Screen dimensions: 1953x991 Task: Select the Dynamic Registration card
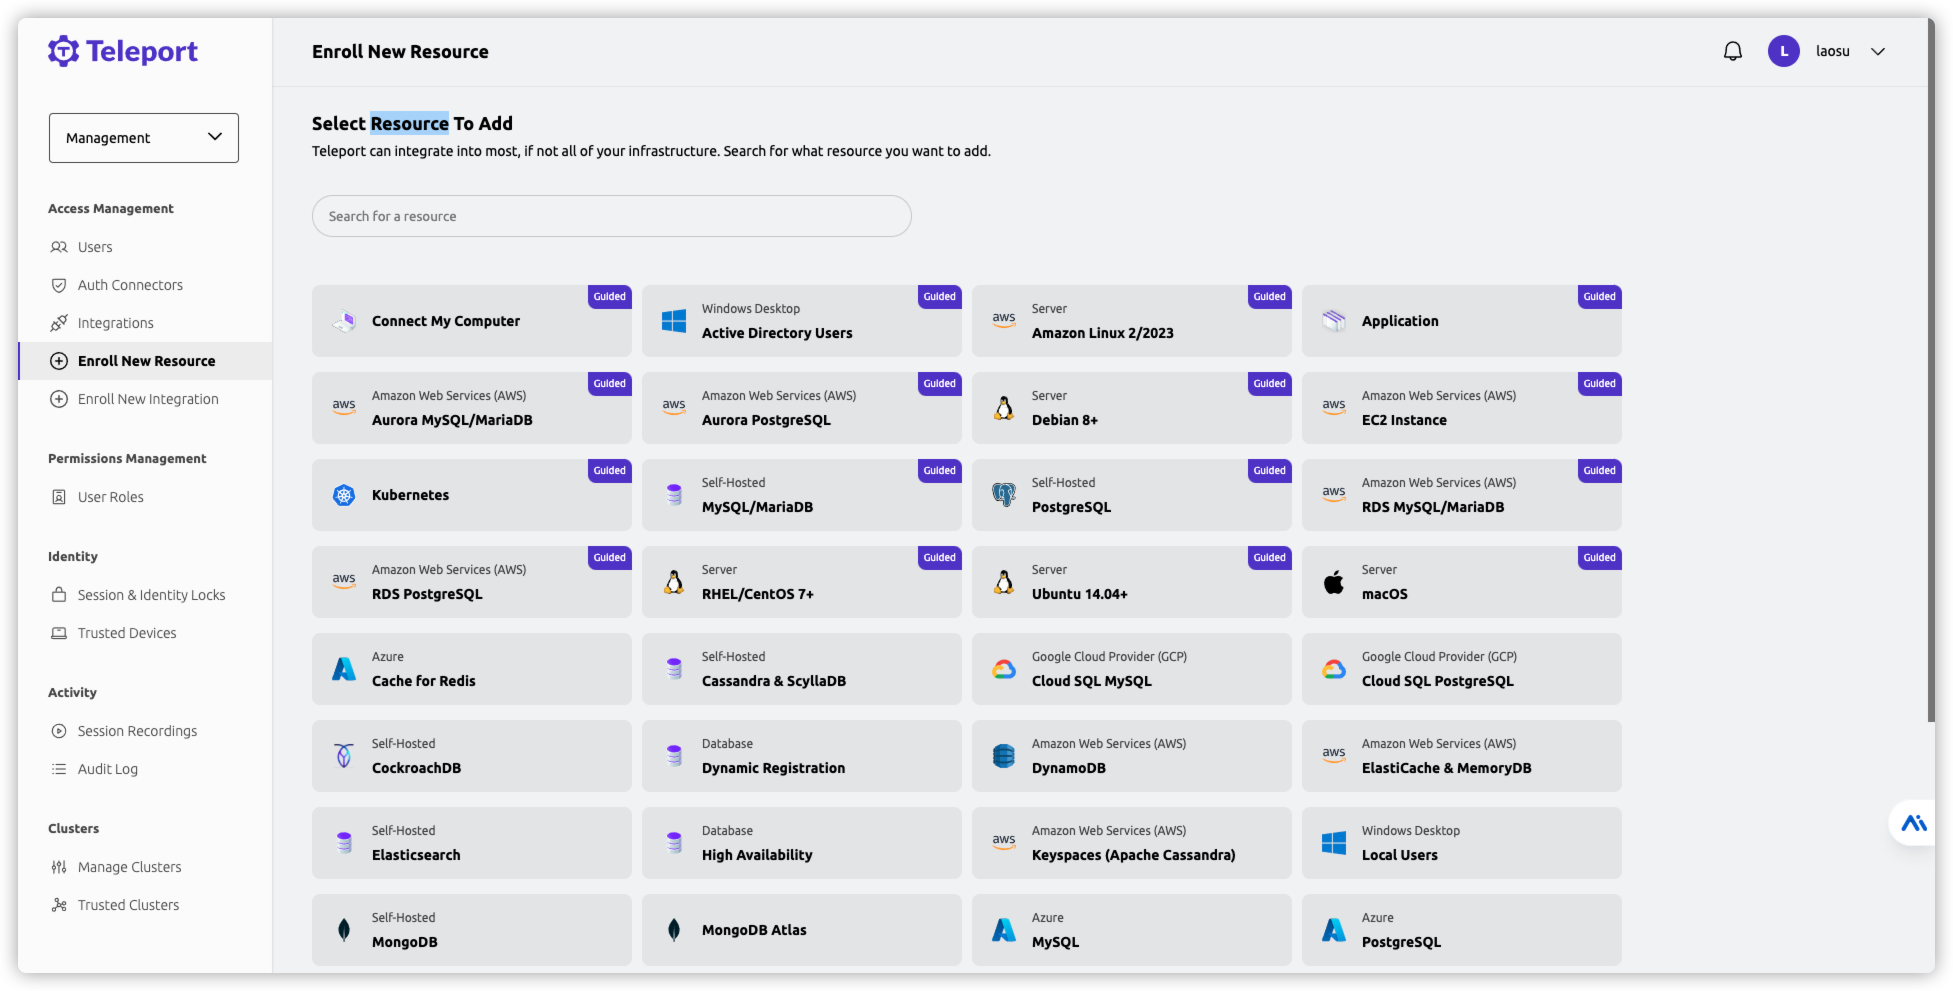[x=802, y=756]
